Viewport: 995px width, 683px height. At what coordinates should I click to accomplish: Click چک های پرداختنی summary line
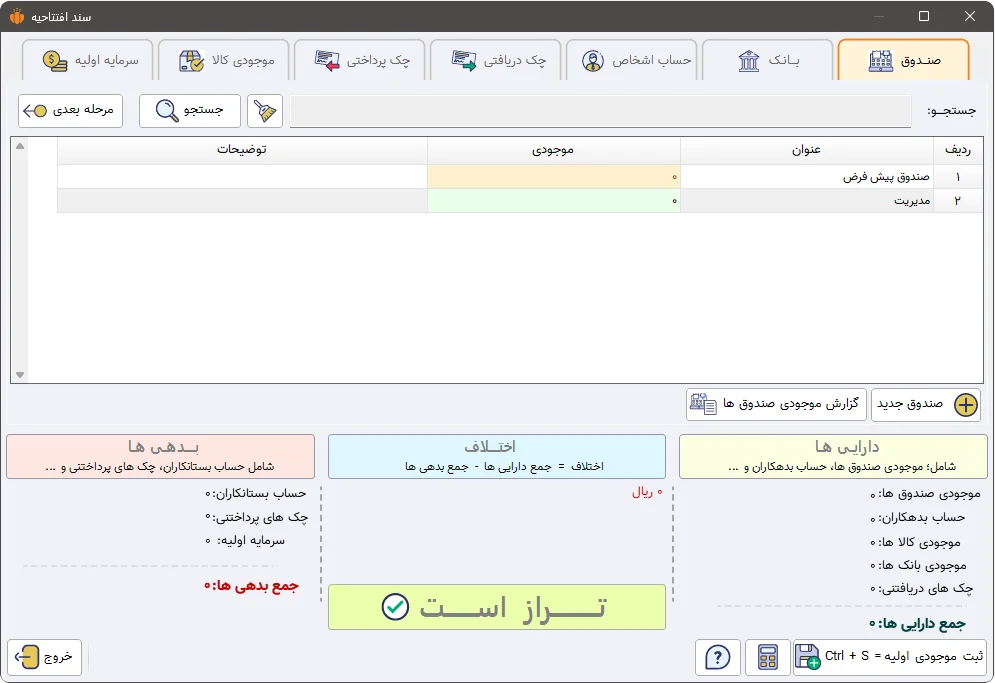click(256, 517)
